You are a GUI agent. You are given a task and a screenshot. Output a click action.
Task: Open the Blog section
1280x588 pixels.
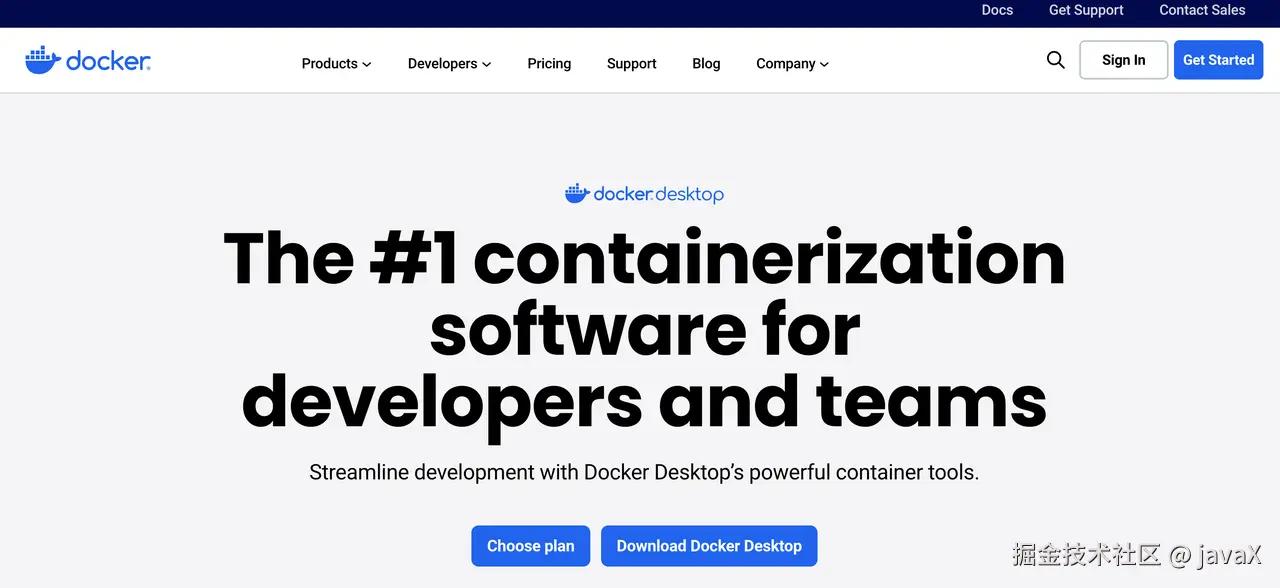click(x=705, y=63)
